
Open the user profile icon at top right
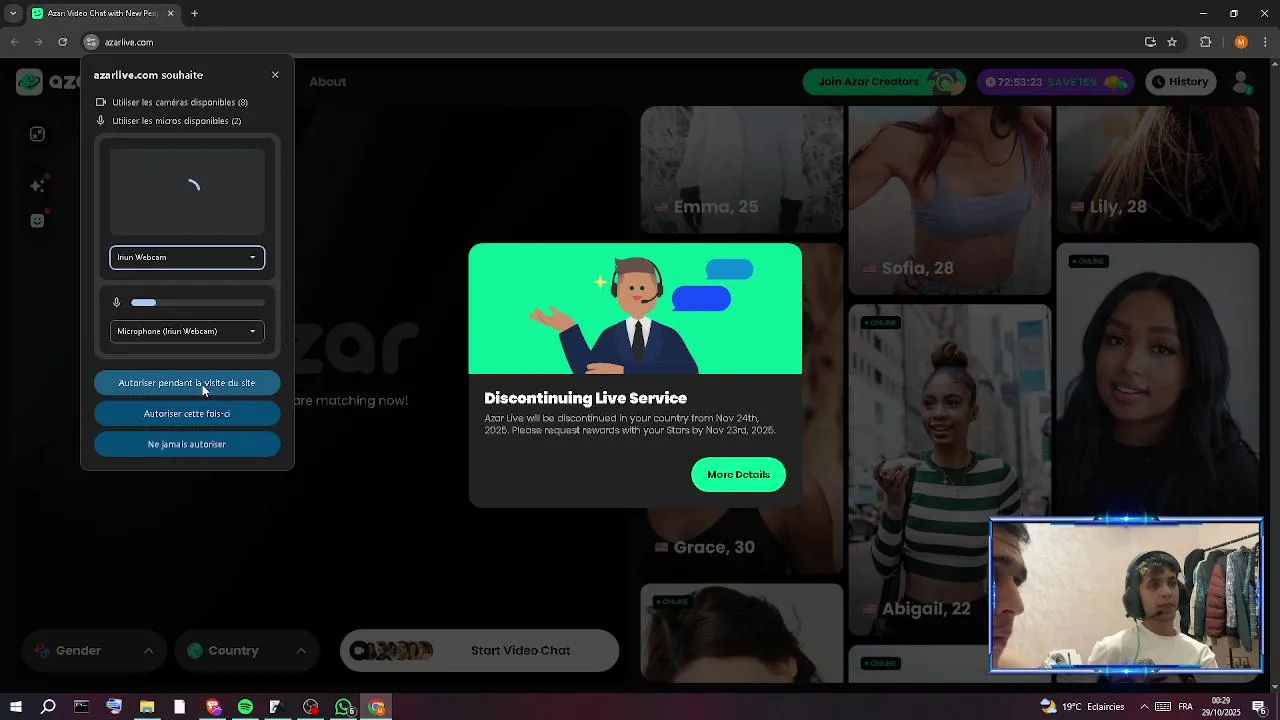click(x=1242, y=82)
